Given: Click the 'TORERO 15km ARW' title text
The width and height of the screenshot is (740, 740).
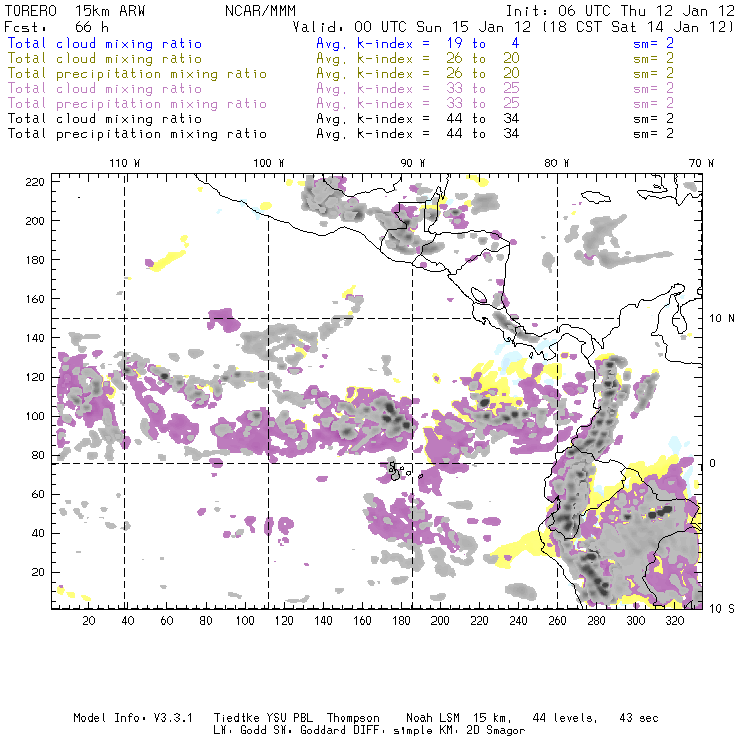Looking at the screenshot, I should 75,11.
